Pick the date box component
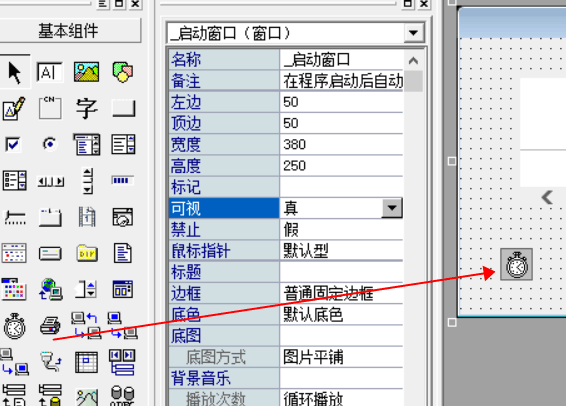The width and height of the screenshot is (566, 406). pyautogui.click(x=123, y=217)
